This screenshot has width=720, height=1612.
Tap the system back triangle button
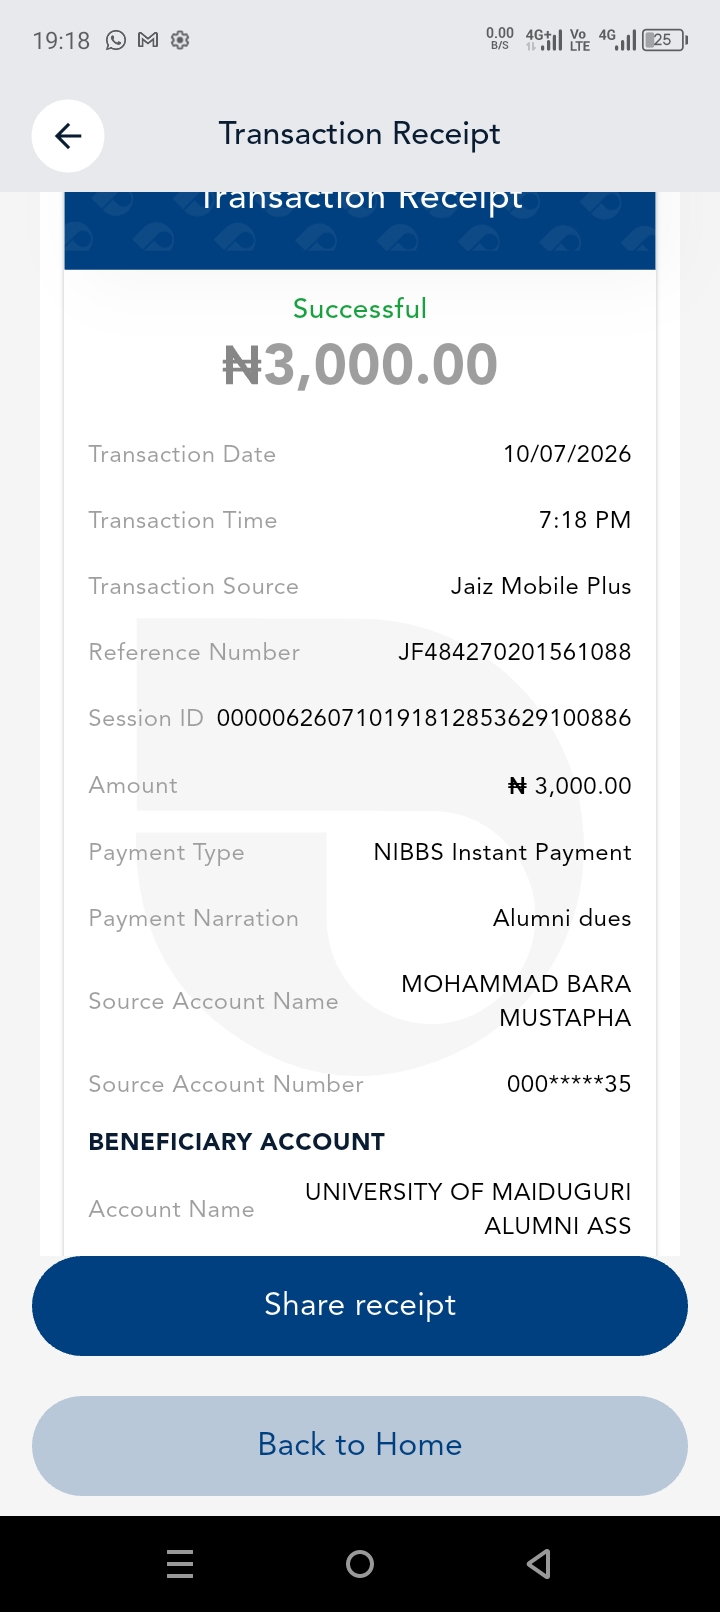(x=539, y=1563)
